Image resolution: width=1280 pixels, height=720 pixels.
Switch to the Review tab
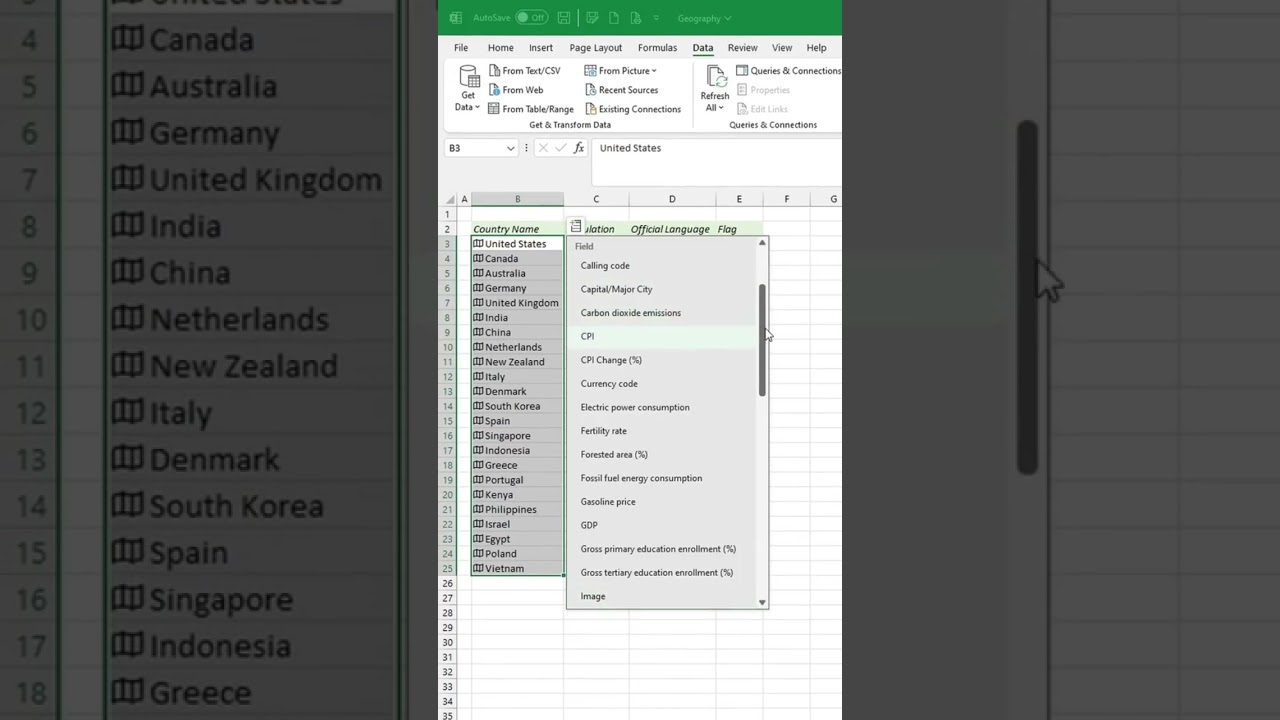click(743, 48)
